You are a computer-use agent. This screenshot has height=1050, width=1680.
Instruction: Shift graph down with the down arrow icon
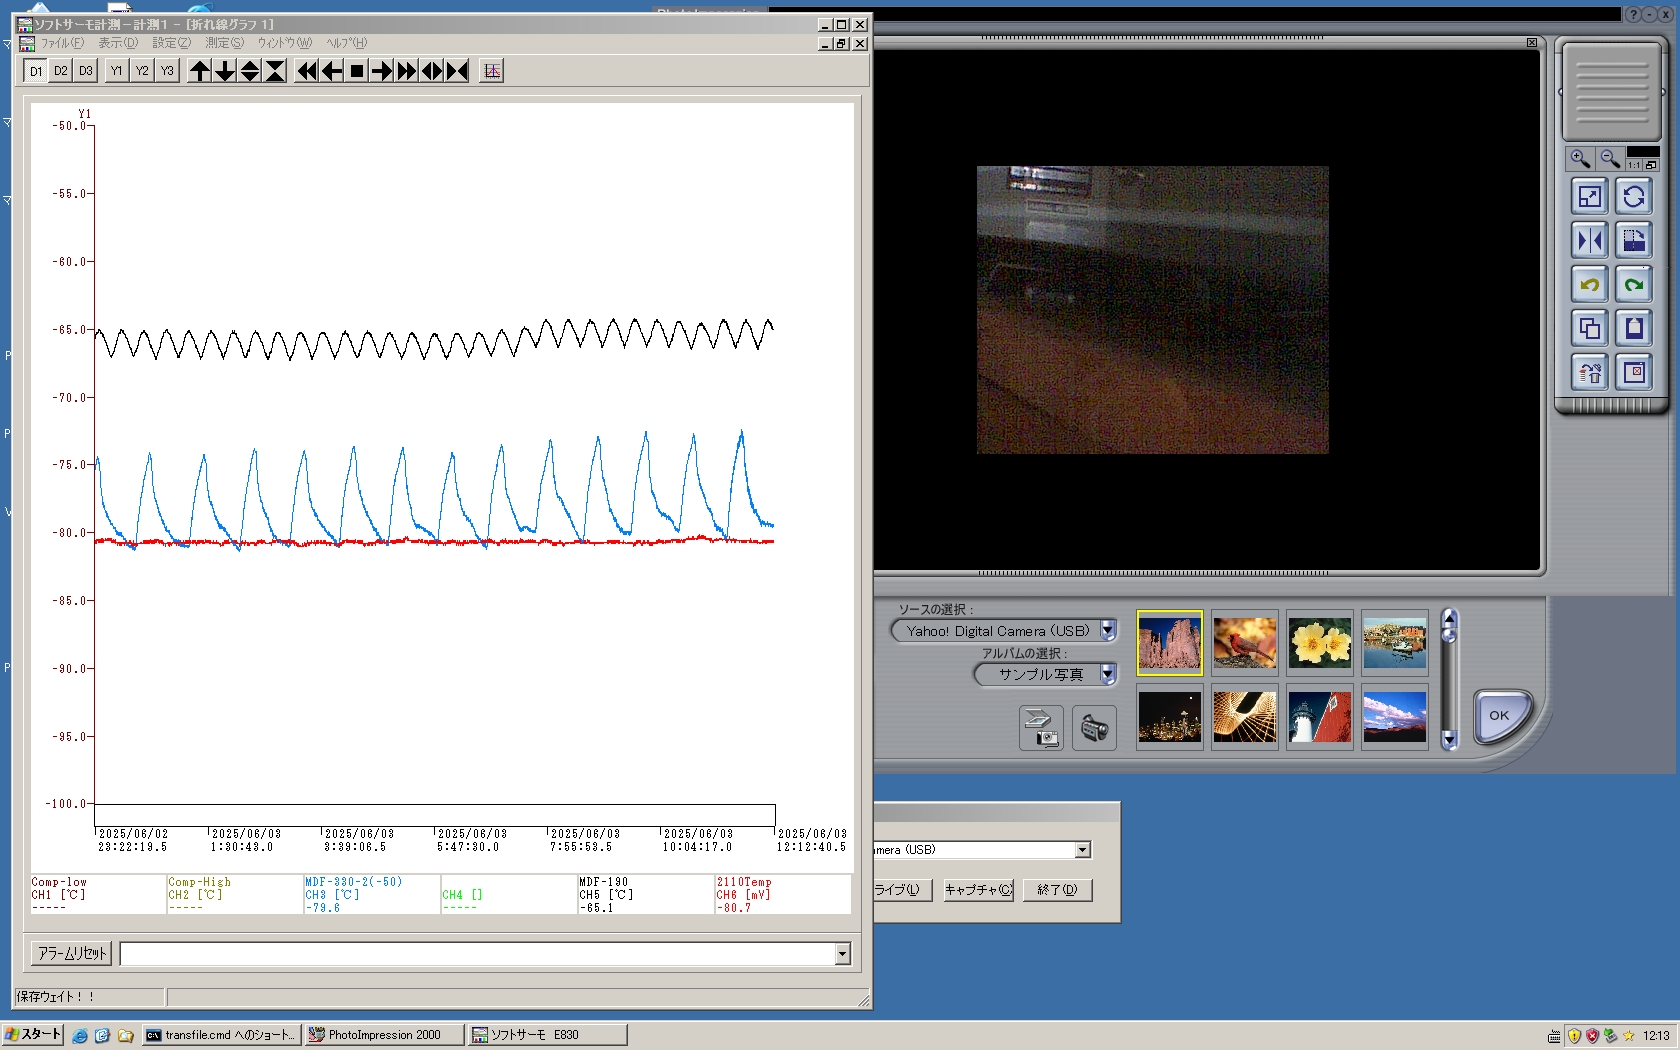[x=225, y=71]
